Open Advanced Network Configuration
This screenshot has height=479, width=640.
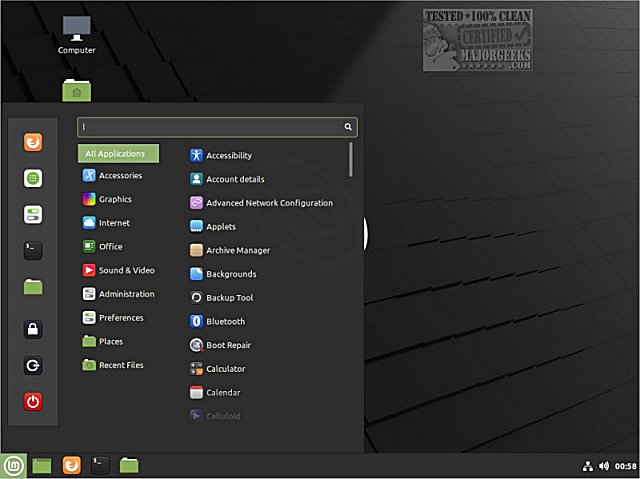pos(261,203)
